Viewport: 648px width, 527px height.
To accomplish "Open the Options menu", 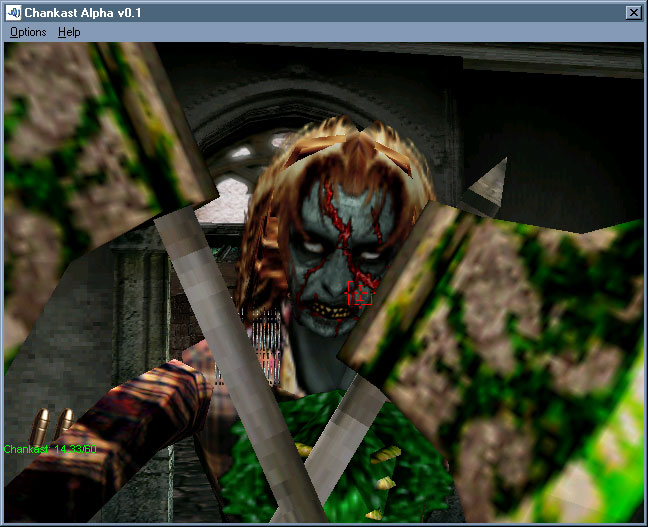I will pyautogui.click(x=28, y=32).
